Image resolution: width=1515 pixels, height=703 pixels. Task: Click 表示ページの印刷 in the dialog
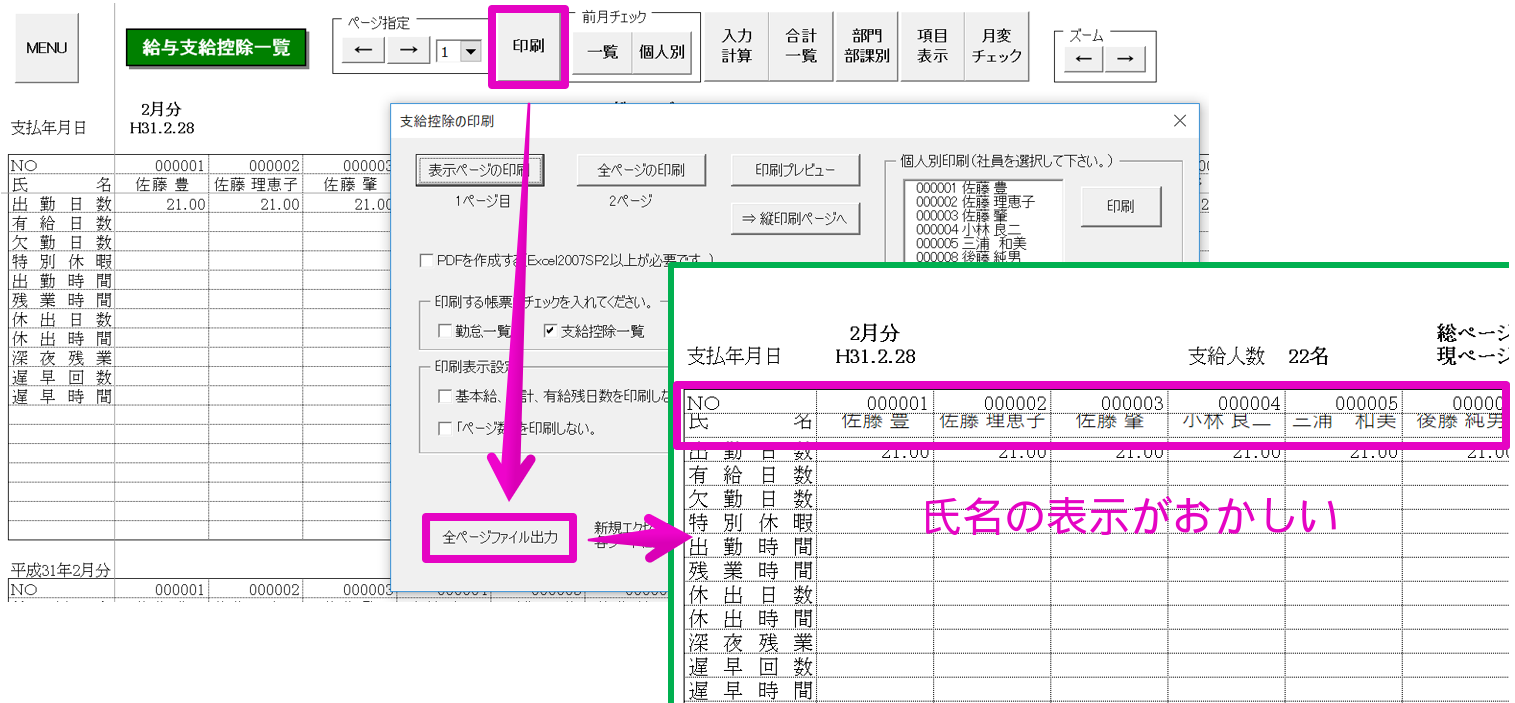[x=479, y=170]
